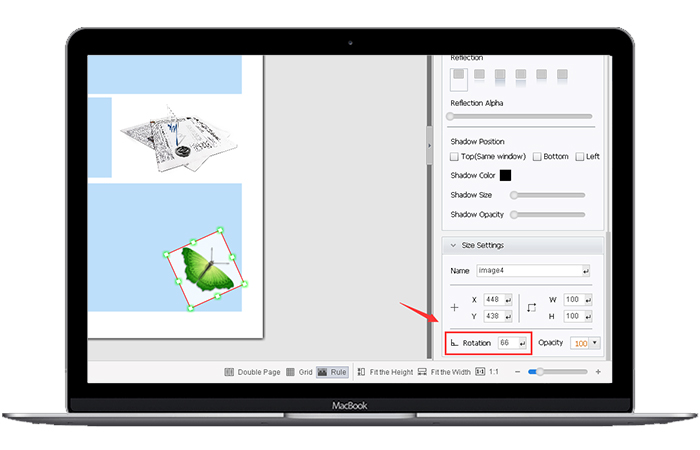Enable Top (Same window) shadow position
700x450 pixels.
pos(455,157)
